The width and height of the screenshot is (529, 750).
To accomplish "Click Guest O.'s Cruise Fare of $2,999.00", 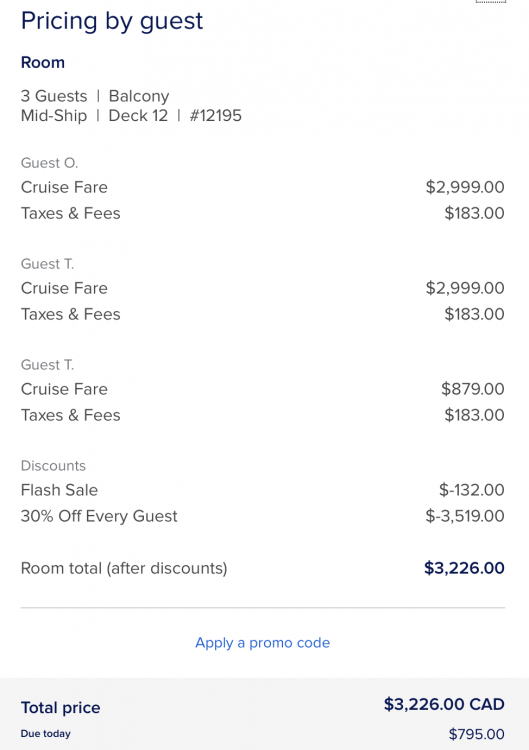I will (x=465, y=187).
